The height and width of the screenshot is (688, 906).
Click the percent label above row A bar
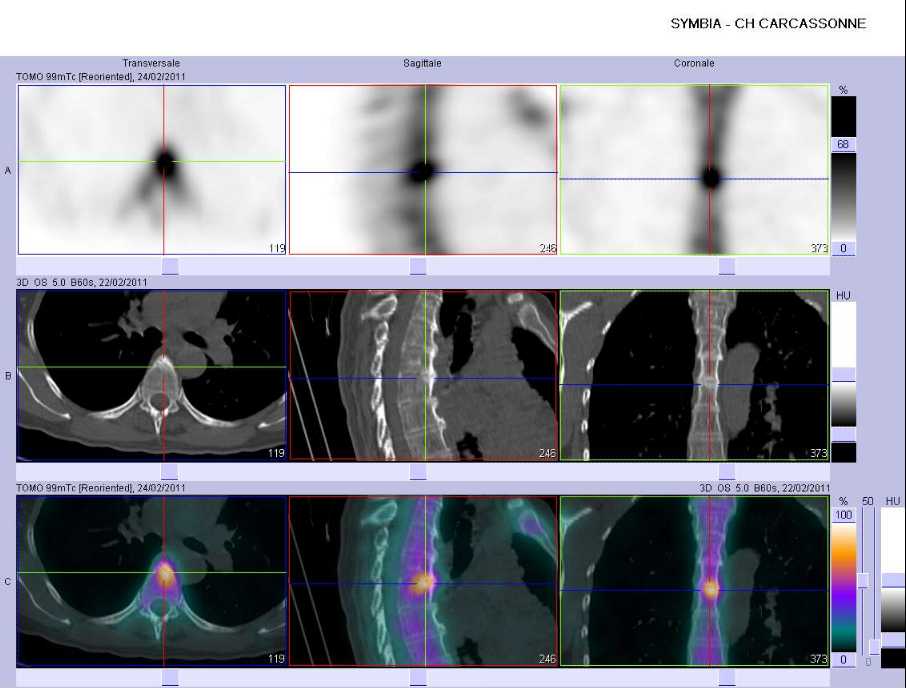click(843, 90)
